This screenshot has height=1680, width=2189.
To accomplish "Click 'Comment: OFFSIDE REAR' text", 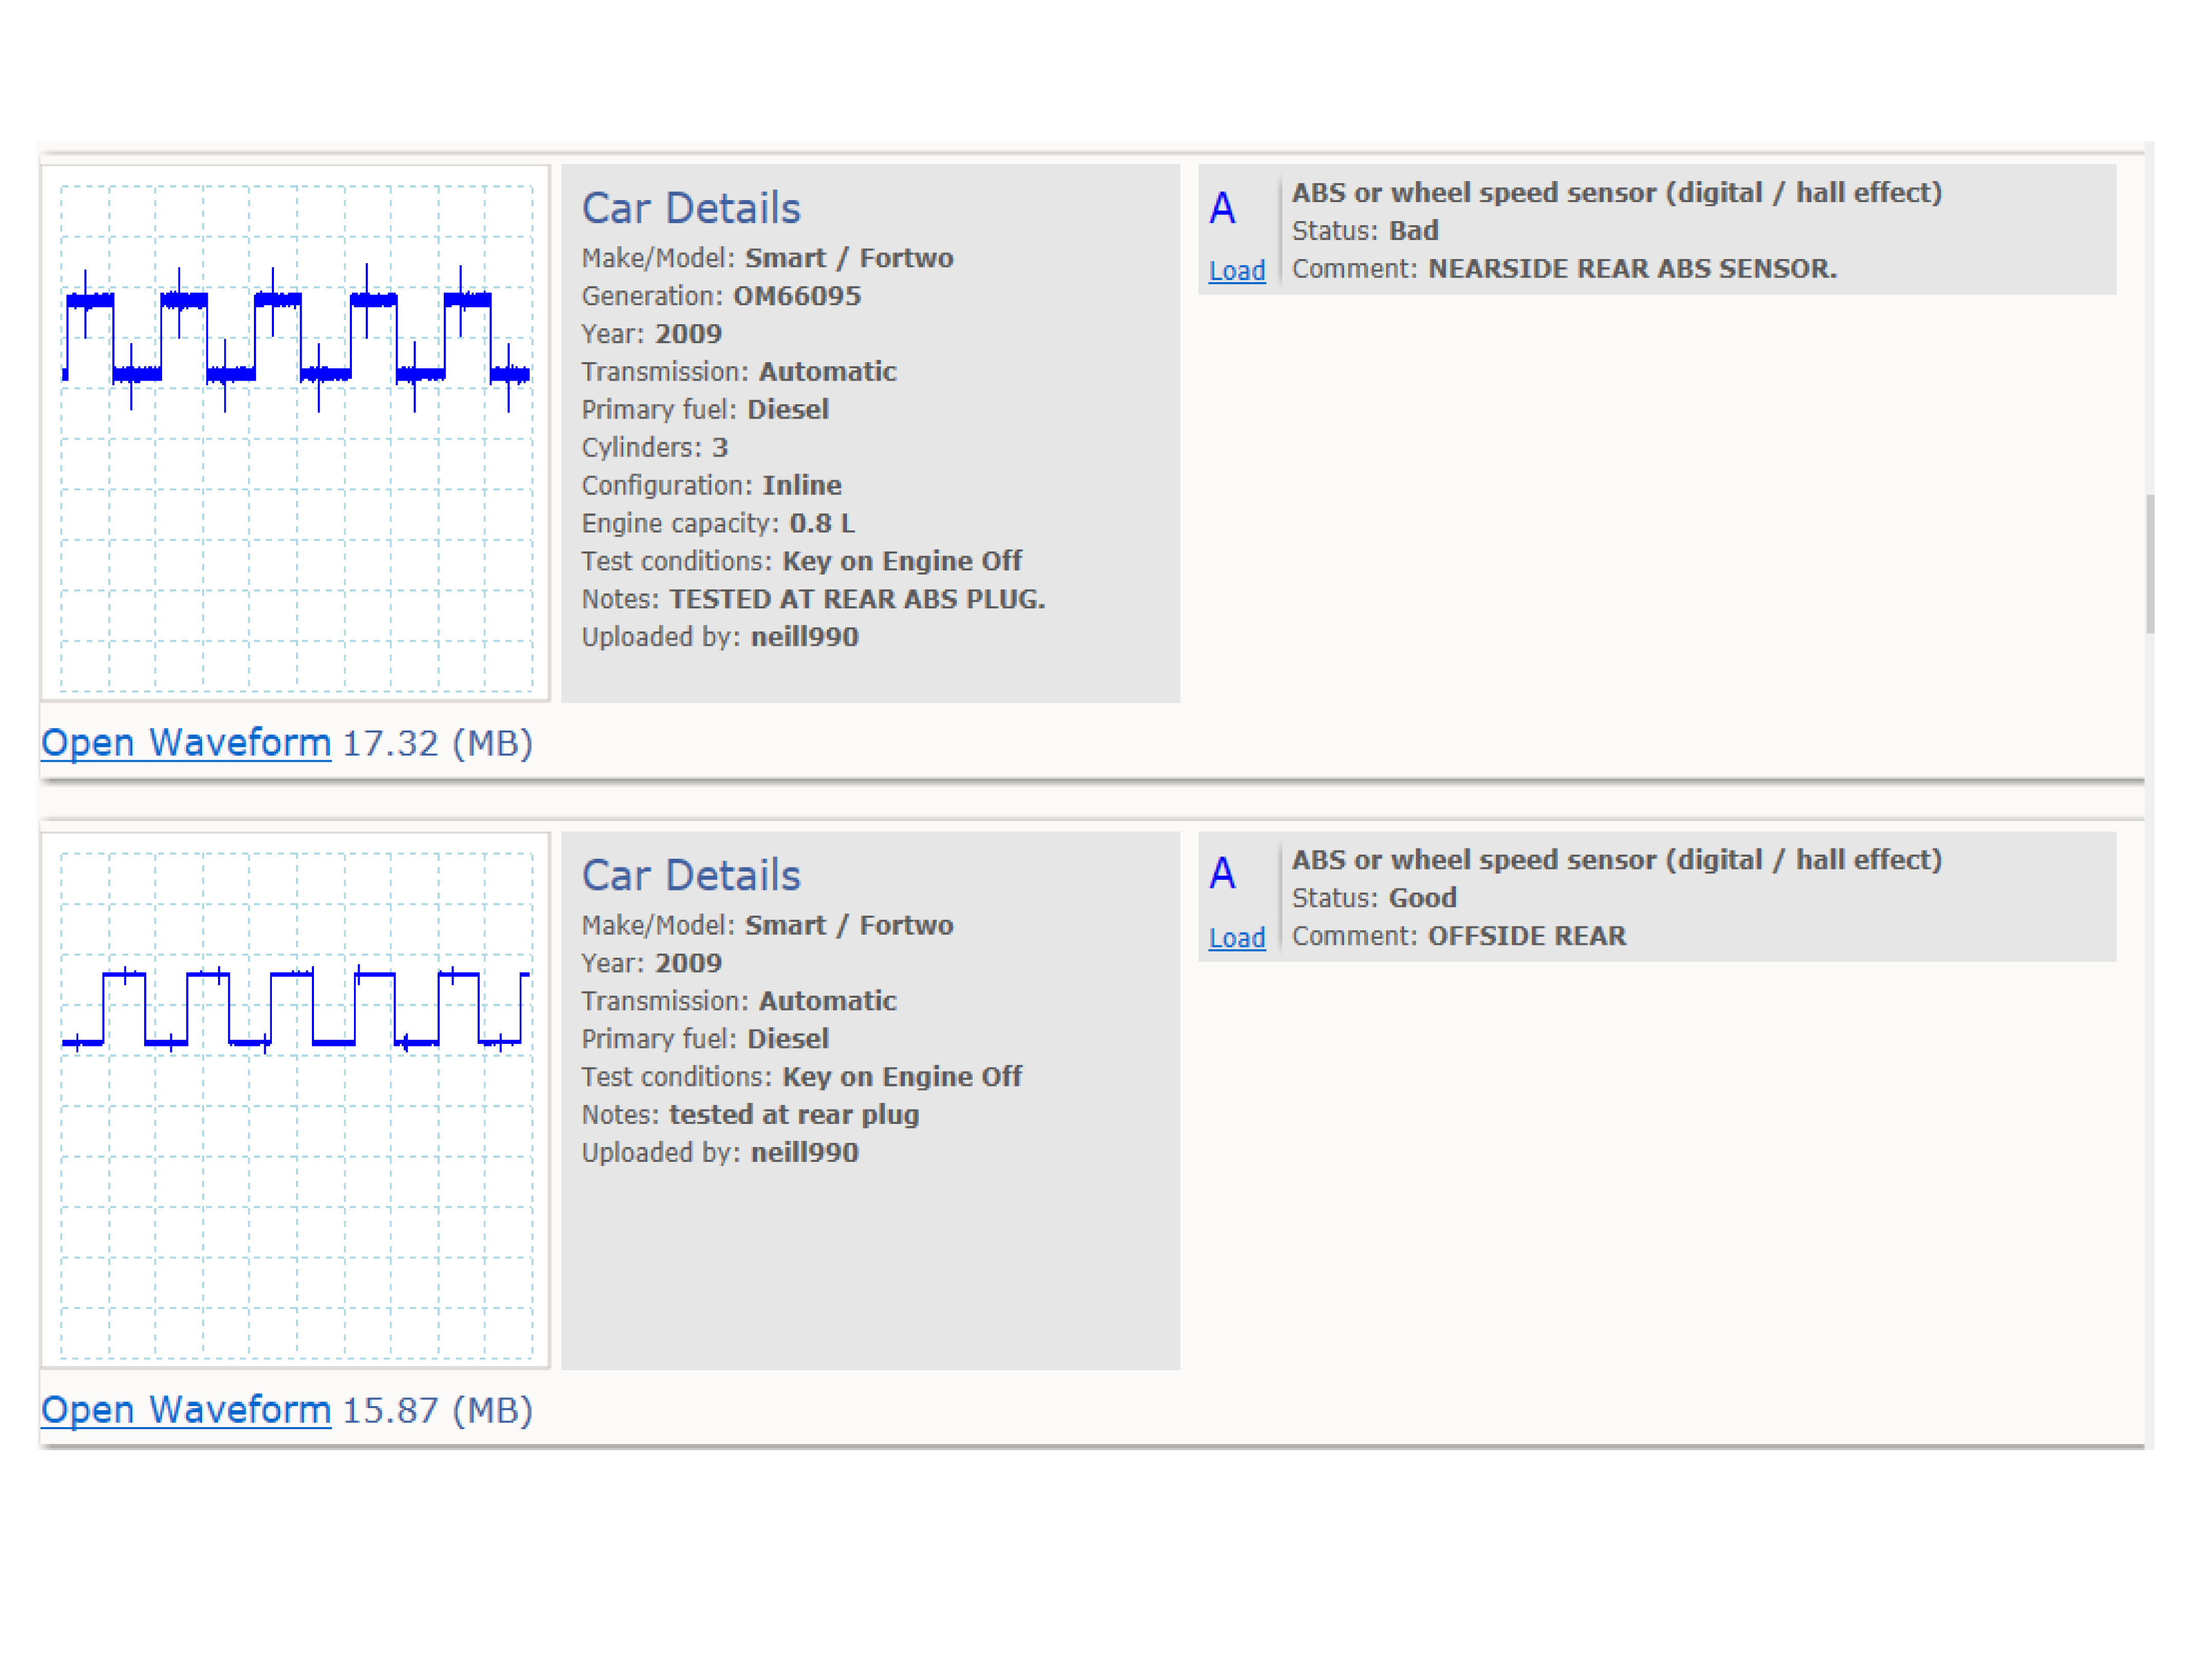I will [x=1459, y=936].
